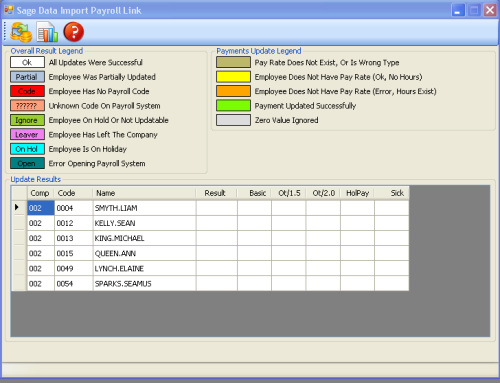Click the SPARKS.SEAMUS name cell
Viewport: 500px width, 383px height.
tap(145, 283)
